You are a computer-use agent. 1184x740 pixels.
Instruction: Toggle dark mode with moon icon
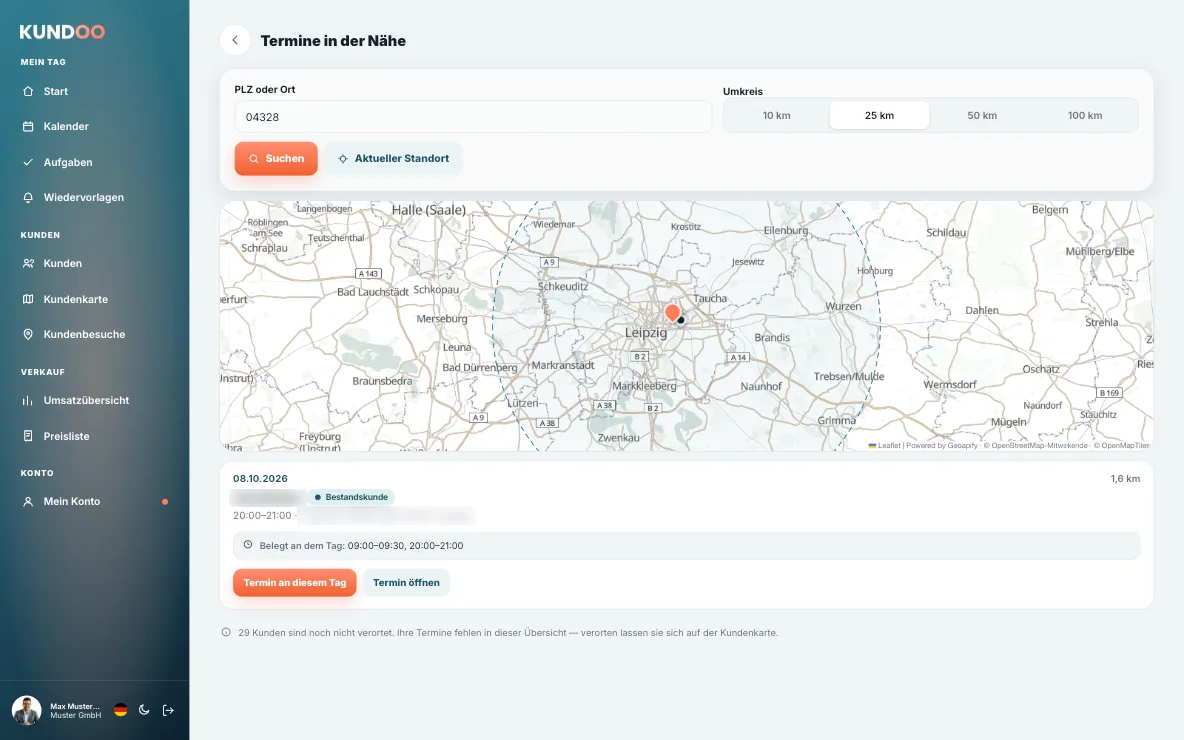(144, 710)
